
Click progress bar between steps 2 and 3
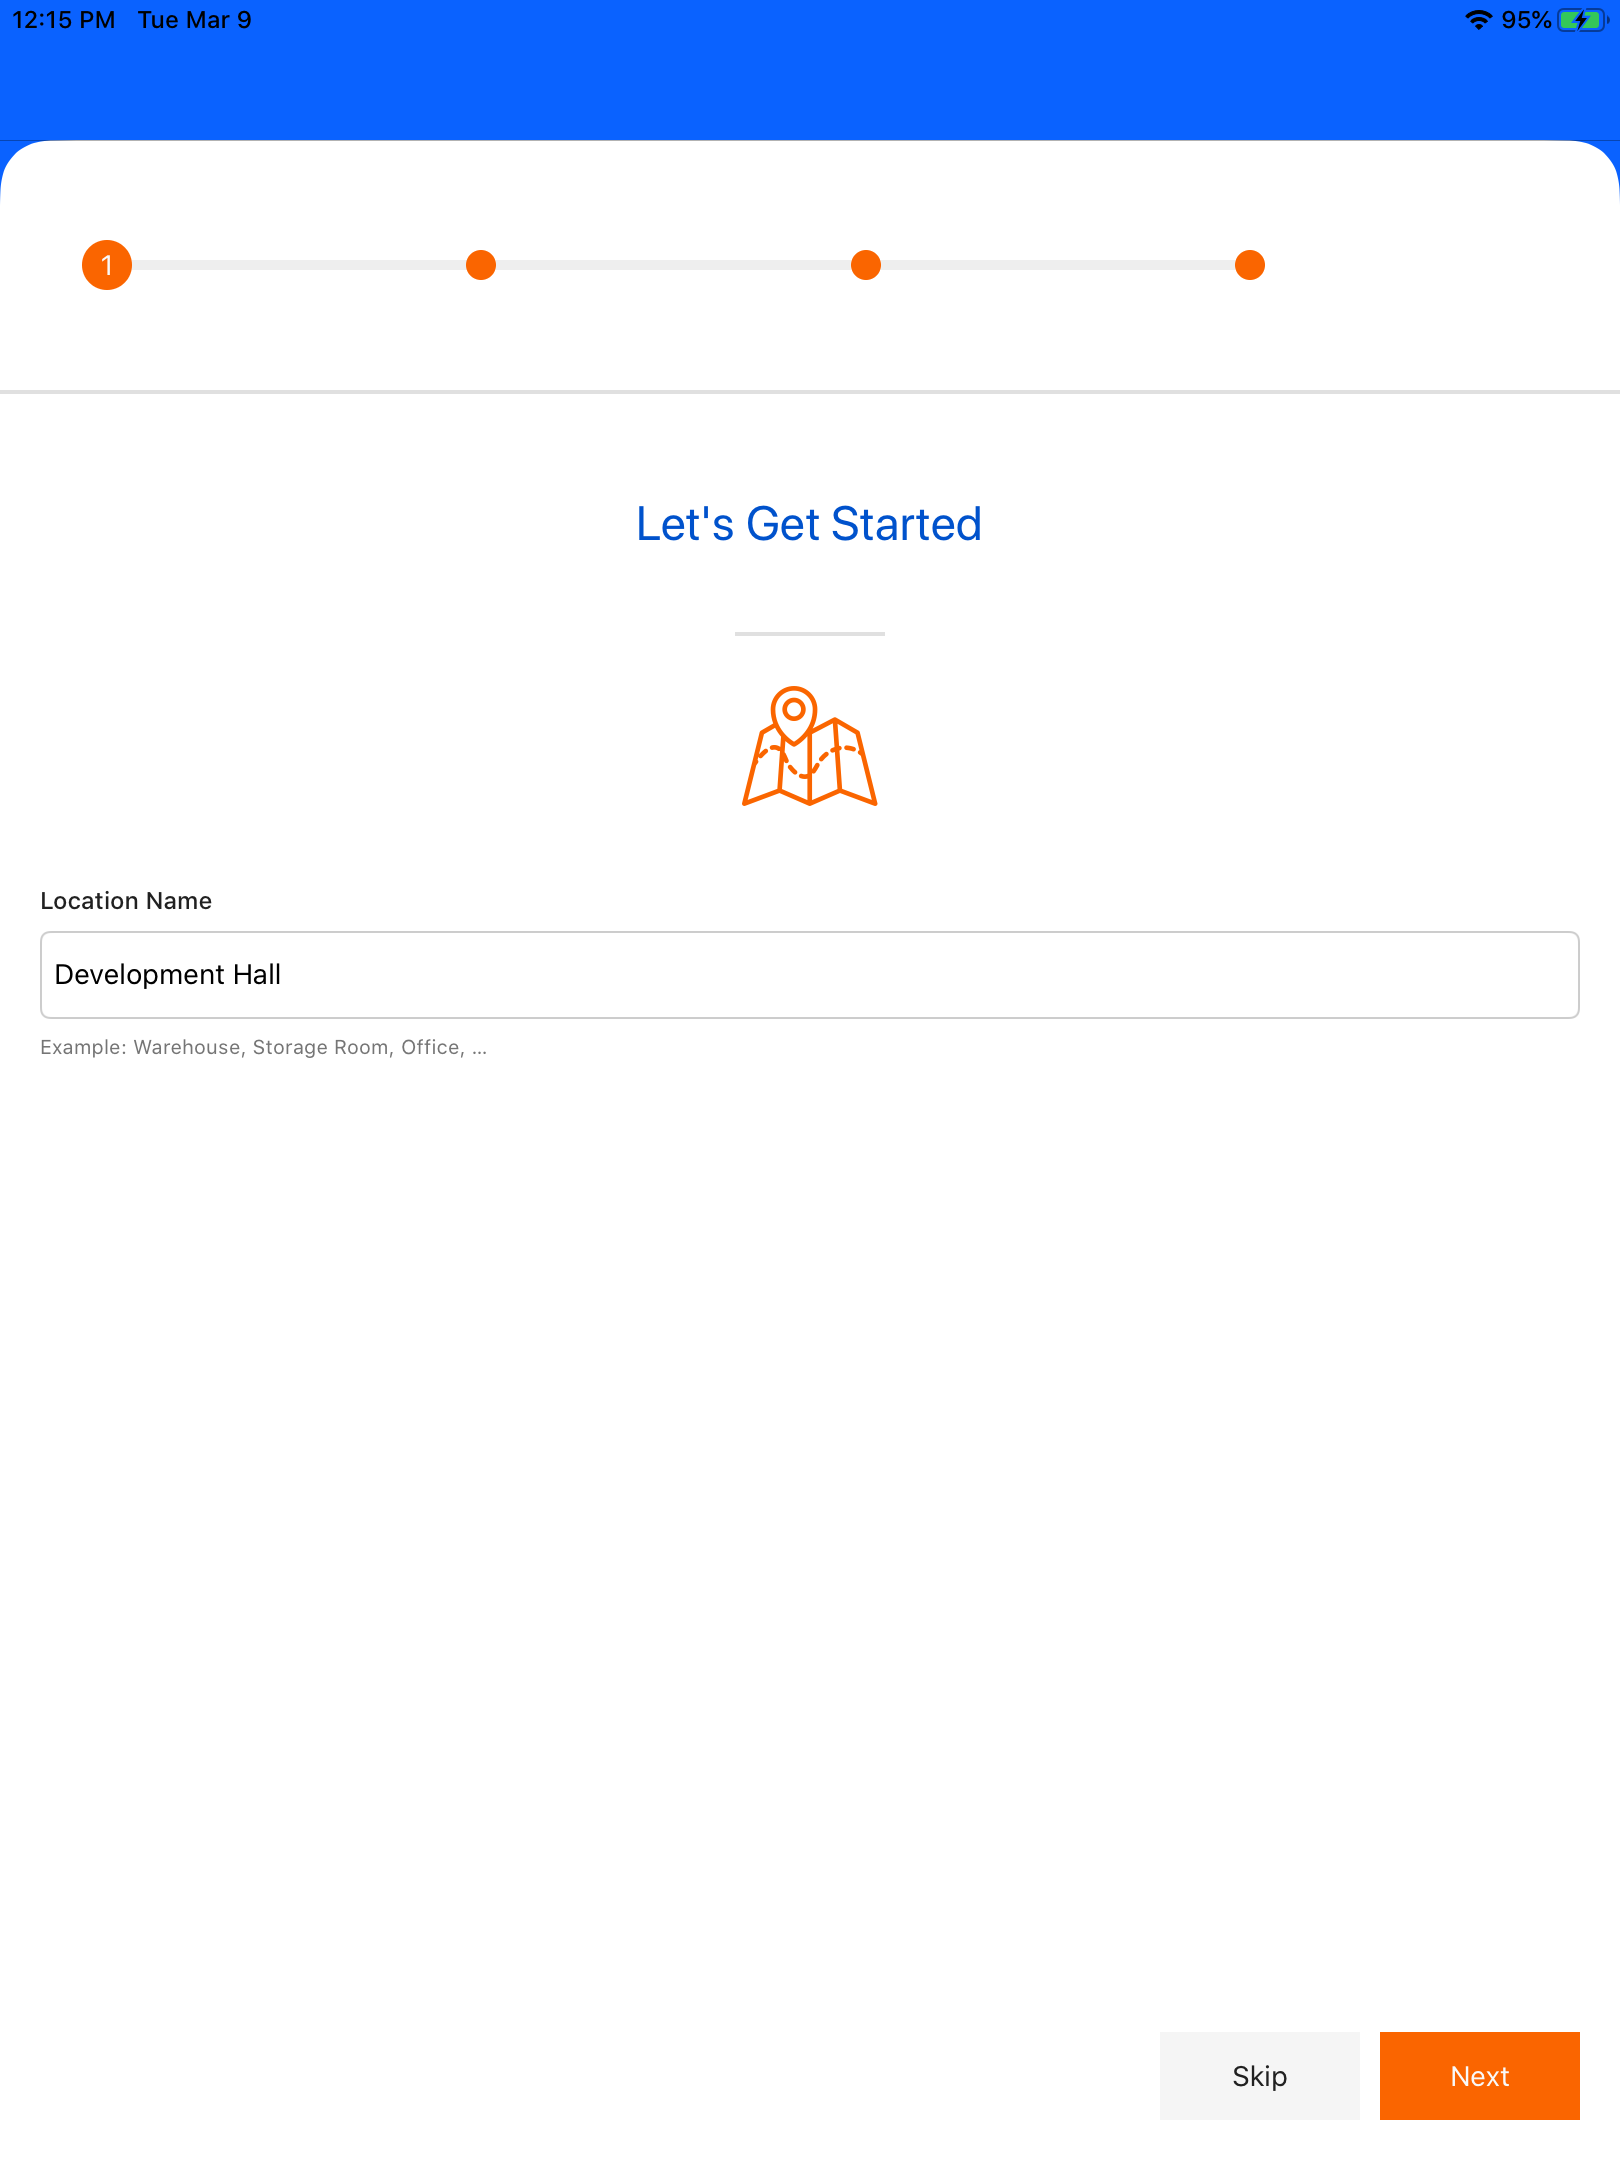click(673, 265)
